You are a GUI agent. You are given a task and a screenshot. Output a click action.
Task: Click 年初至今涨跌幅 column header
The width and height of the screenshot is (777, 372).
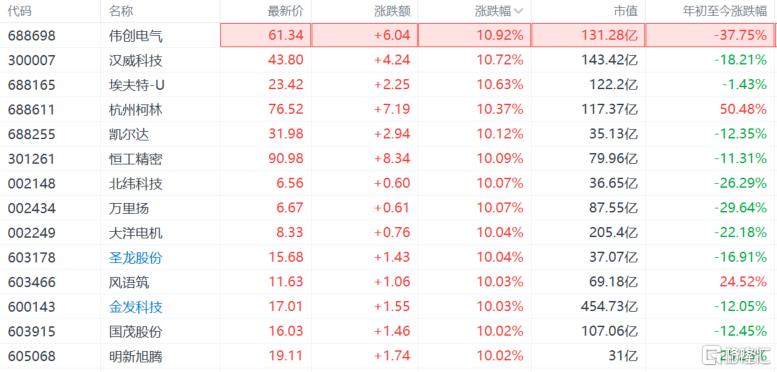pyautogui.click(x=725, y=11)
